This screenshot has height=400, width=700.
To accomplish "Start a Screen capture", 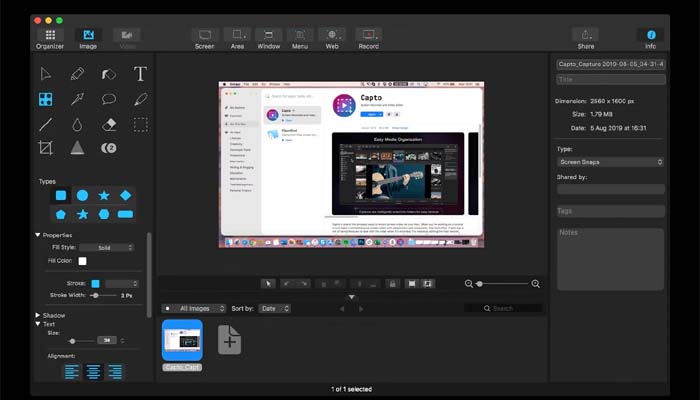I will click(x=205, y=39).
